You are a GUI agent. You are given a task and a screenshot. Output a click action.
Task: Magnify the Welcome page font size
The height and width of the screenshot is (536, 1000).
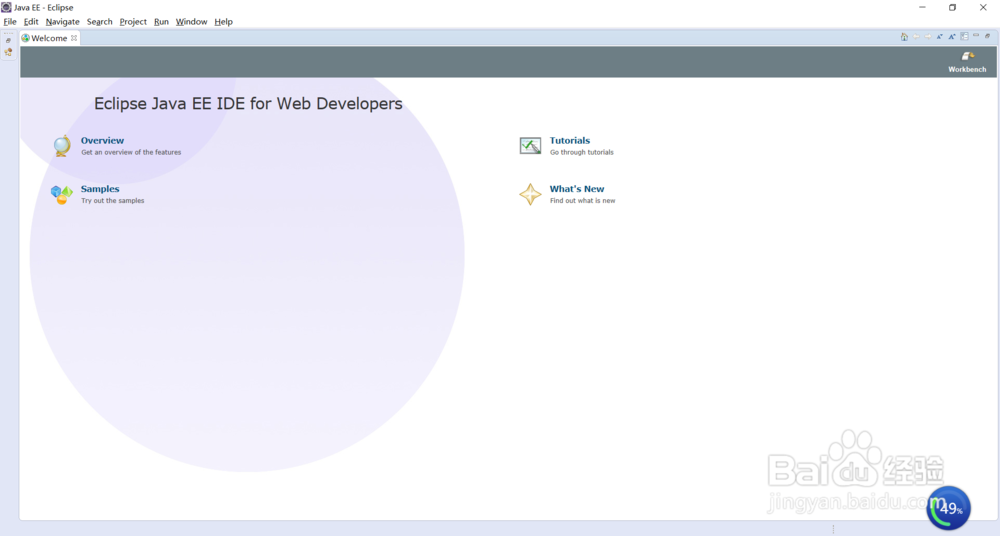(x=952, y=37)
